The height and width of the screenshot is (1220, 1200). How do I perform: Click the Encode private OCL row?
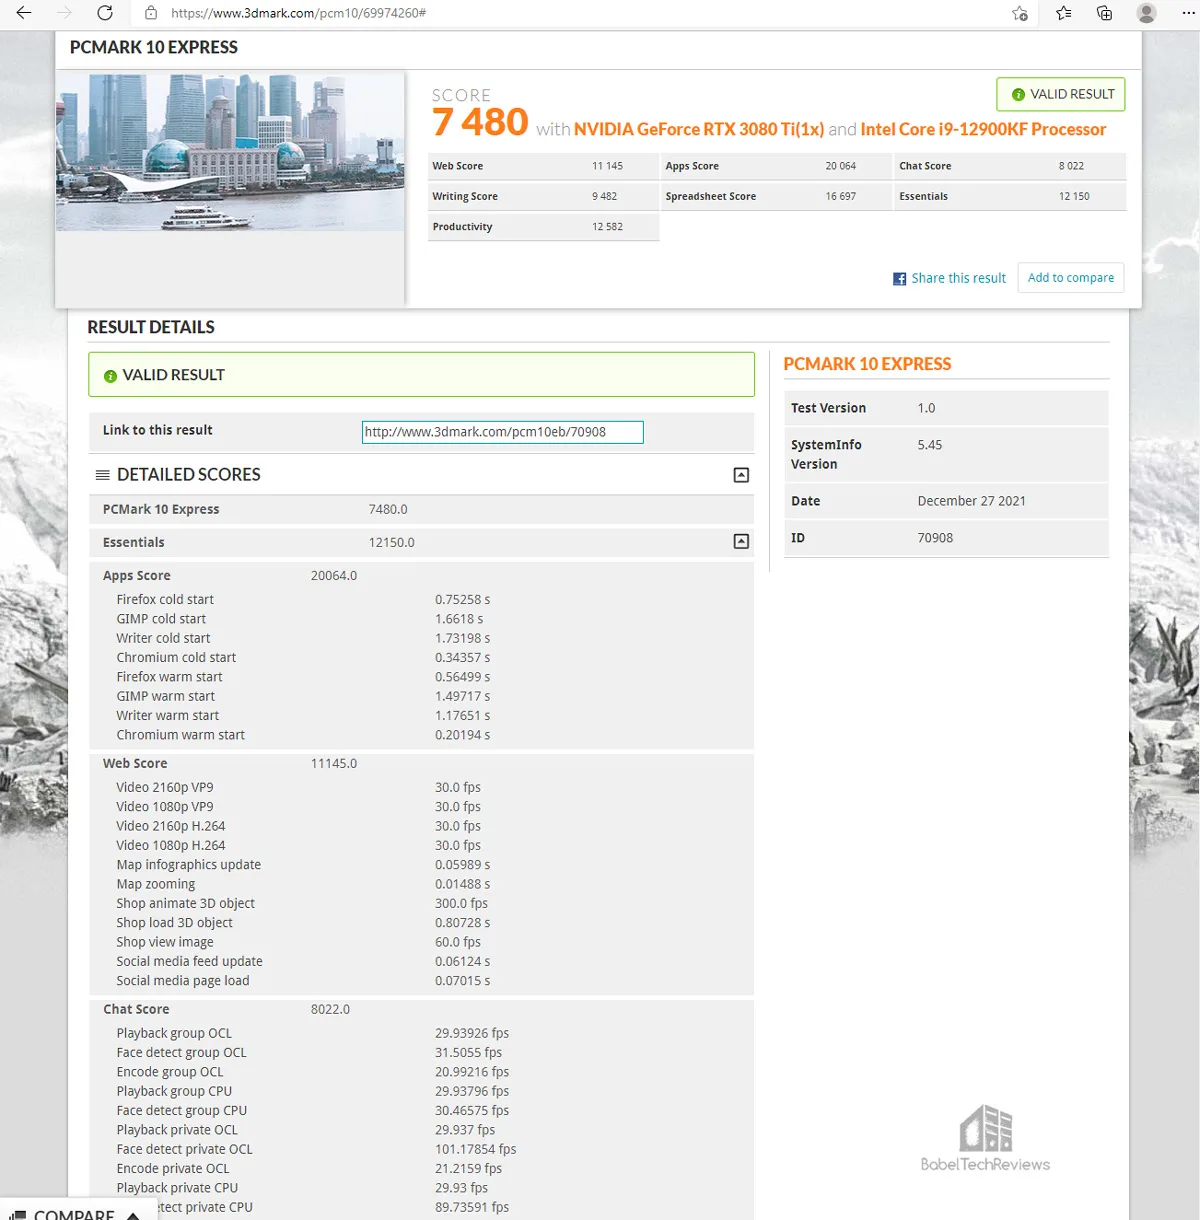421,1169
